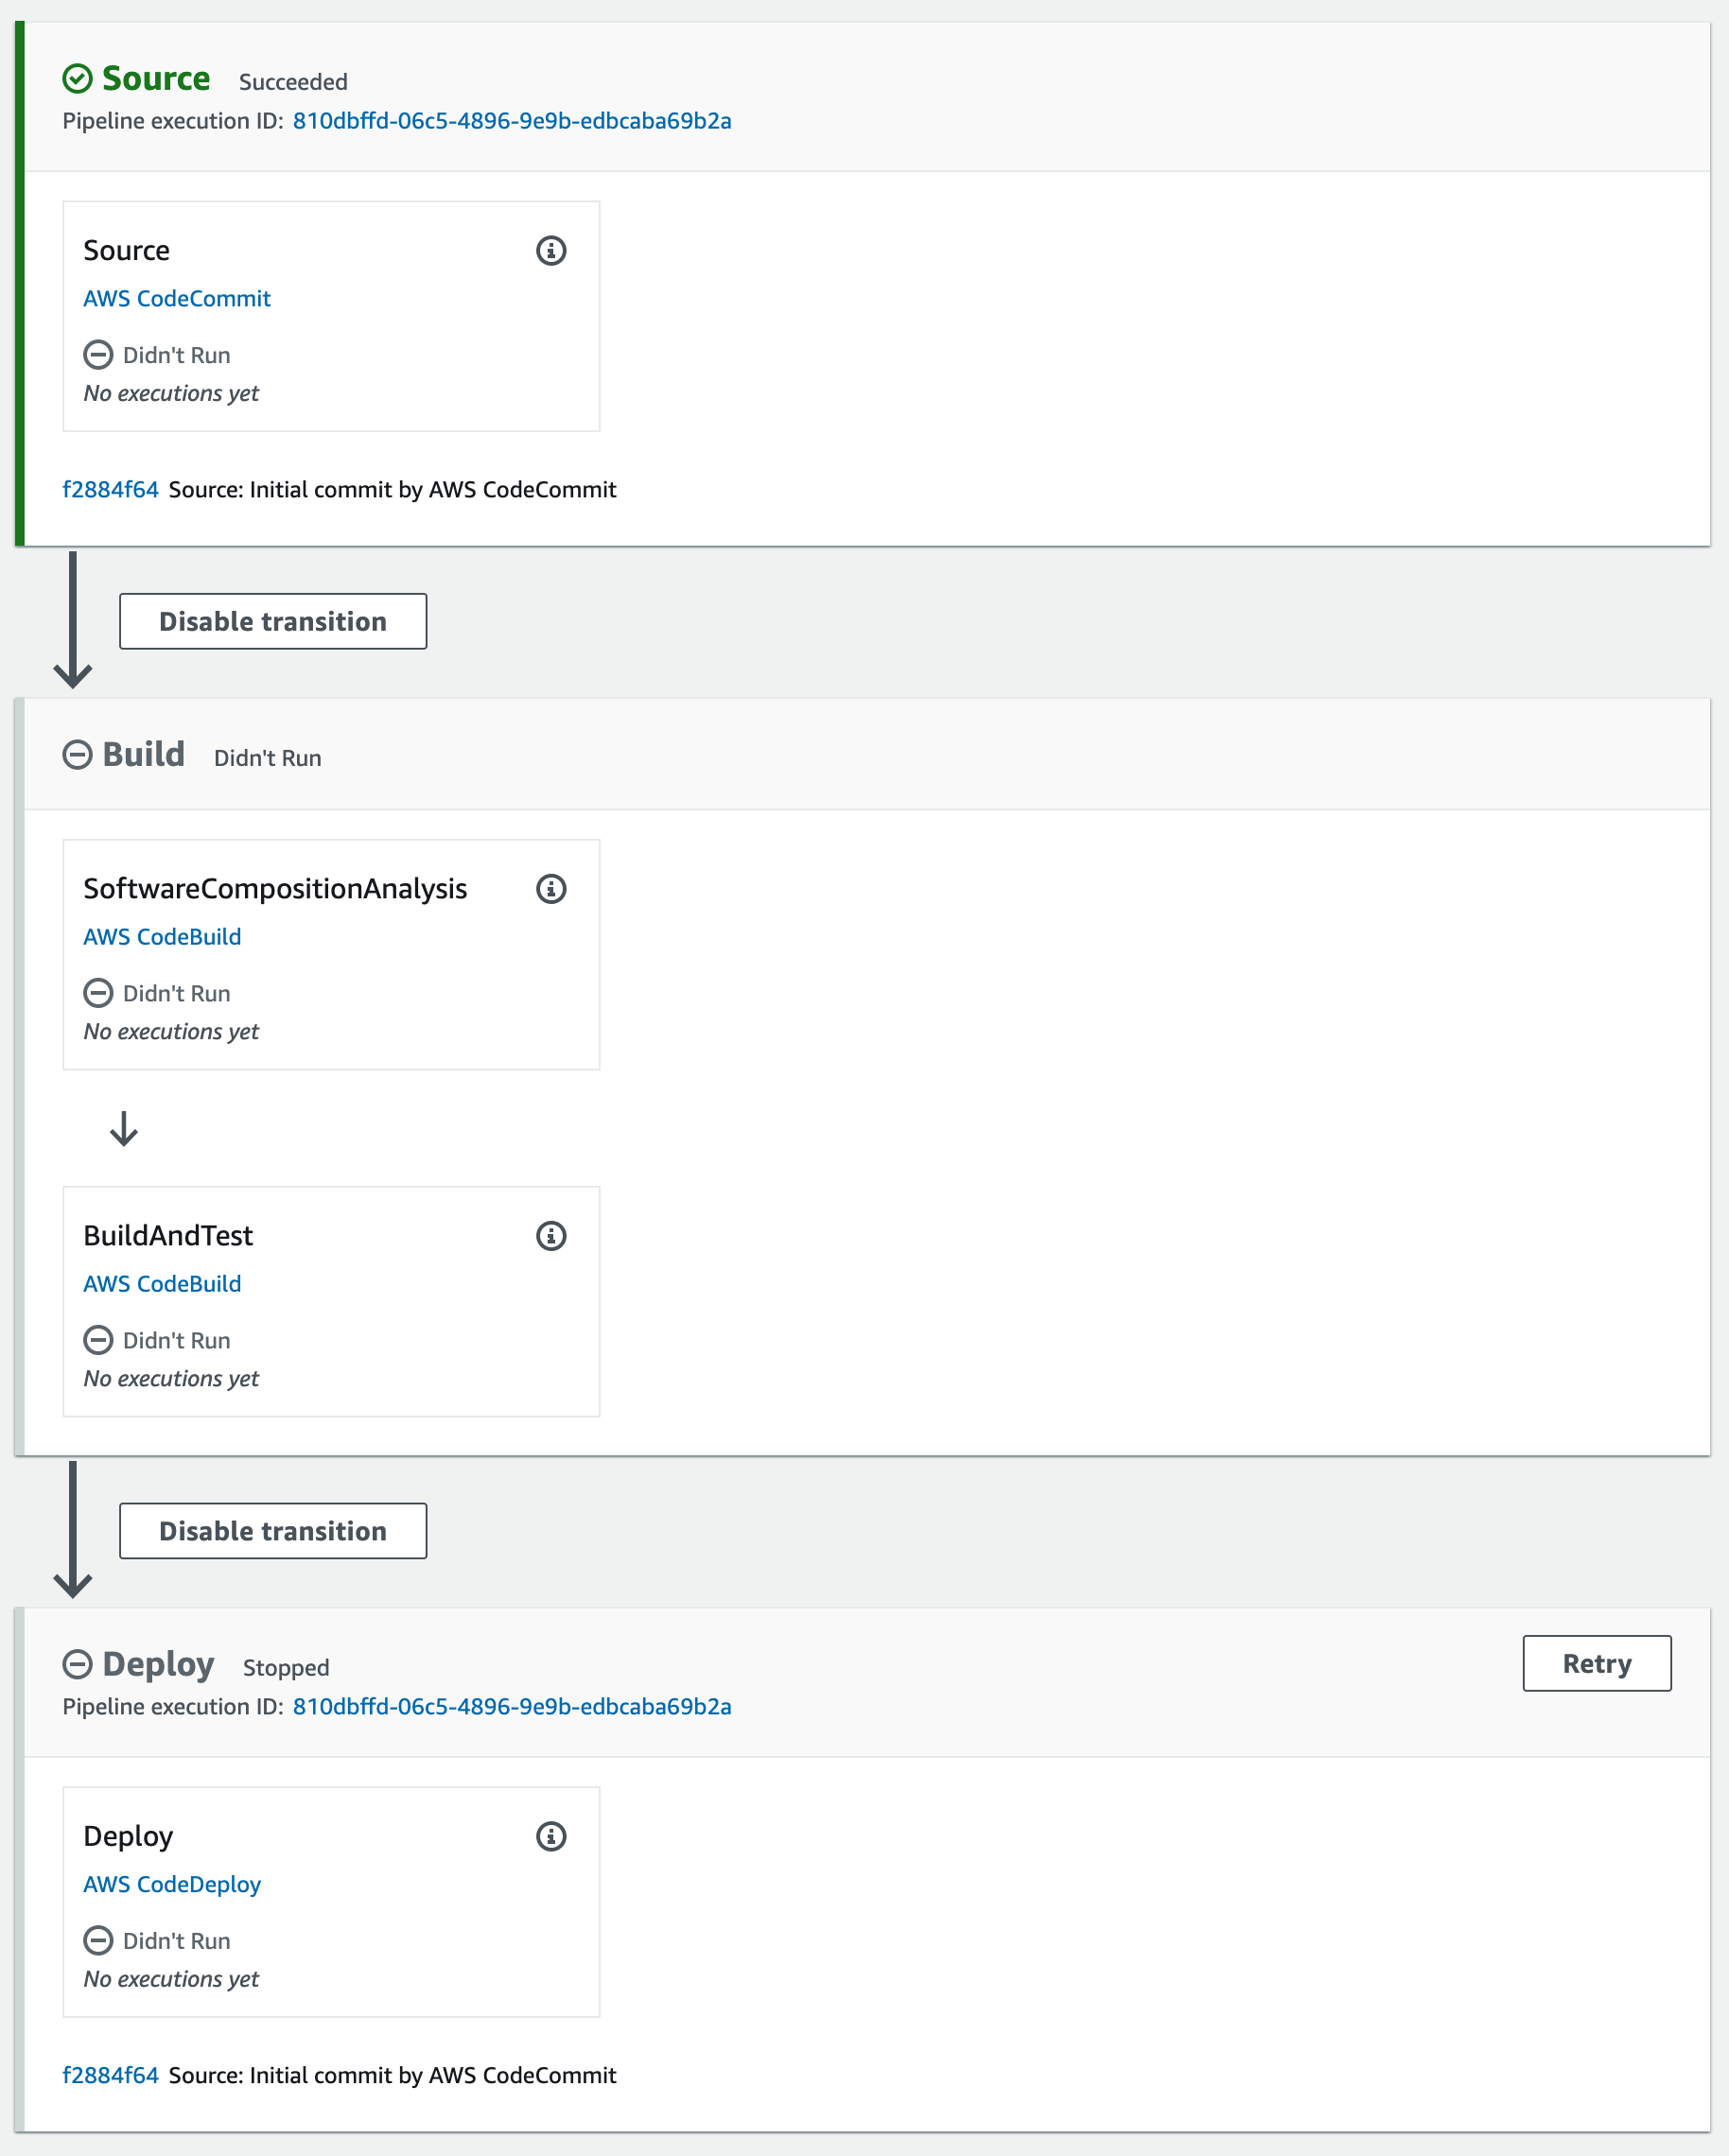
Task: Retry the stopped Deploy stage
Action: [1595, 1663]
